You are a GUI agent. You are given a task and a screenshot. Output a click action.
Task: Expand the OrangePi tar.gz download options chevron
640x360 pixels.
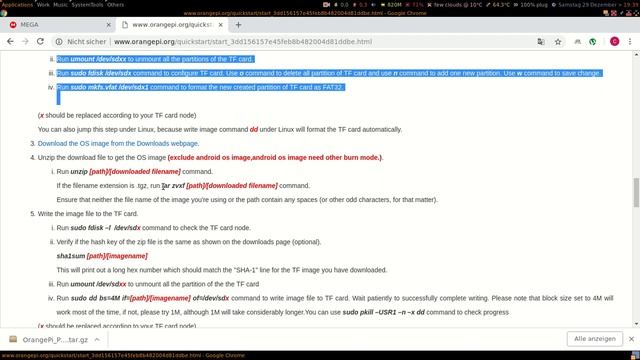click(97, 340)
